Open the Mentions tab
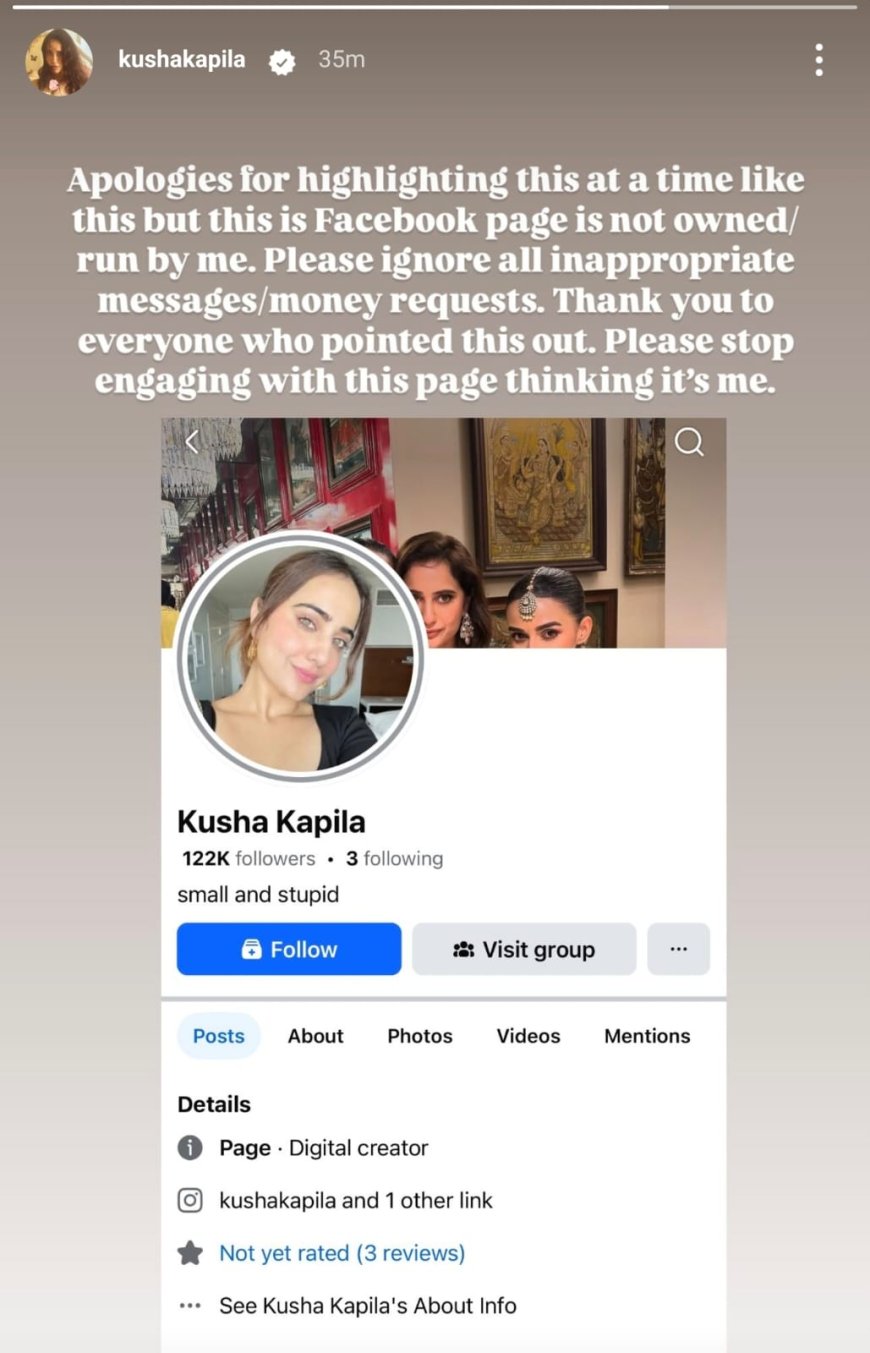This screenshot has height=1353, width=870. click(647, 1036)
